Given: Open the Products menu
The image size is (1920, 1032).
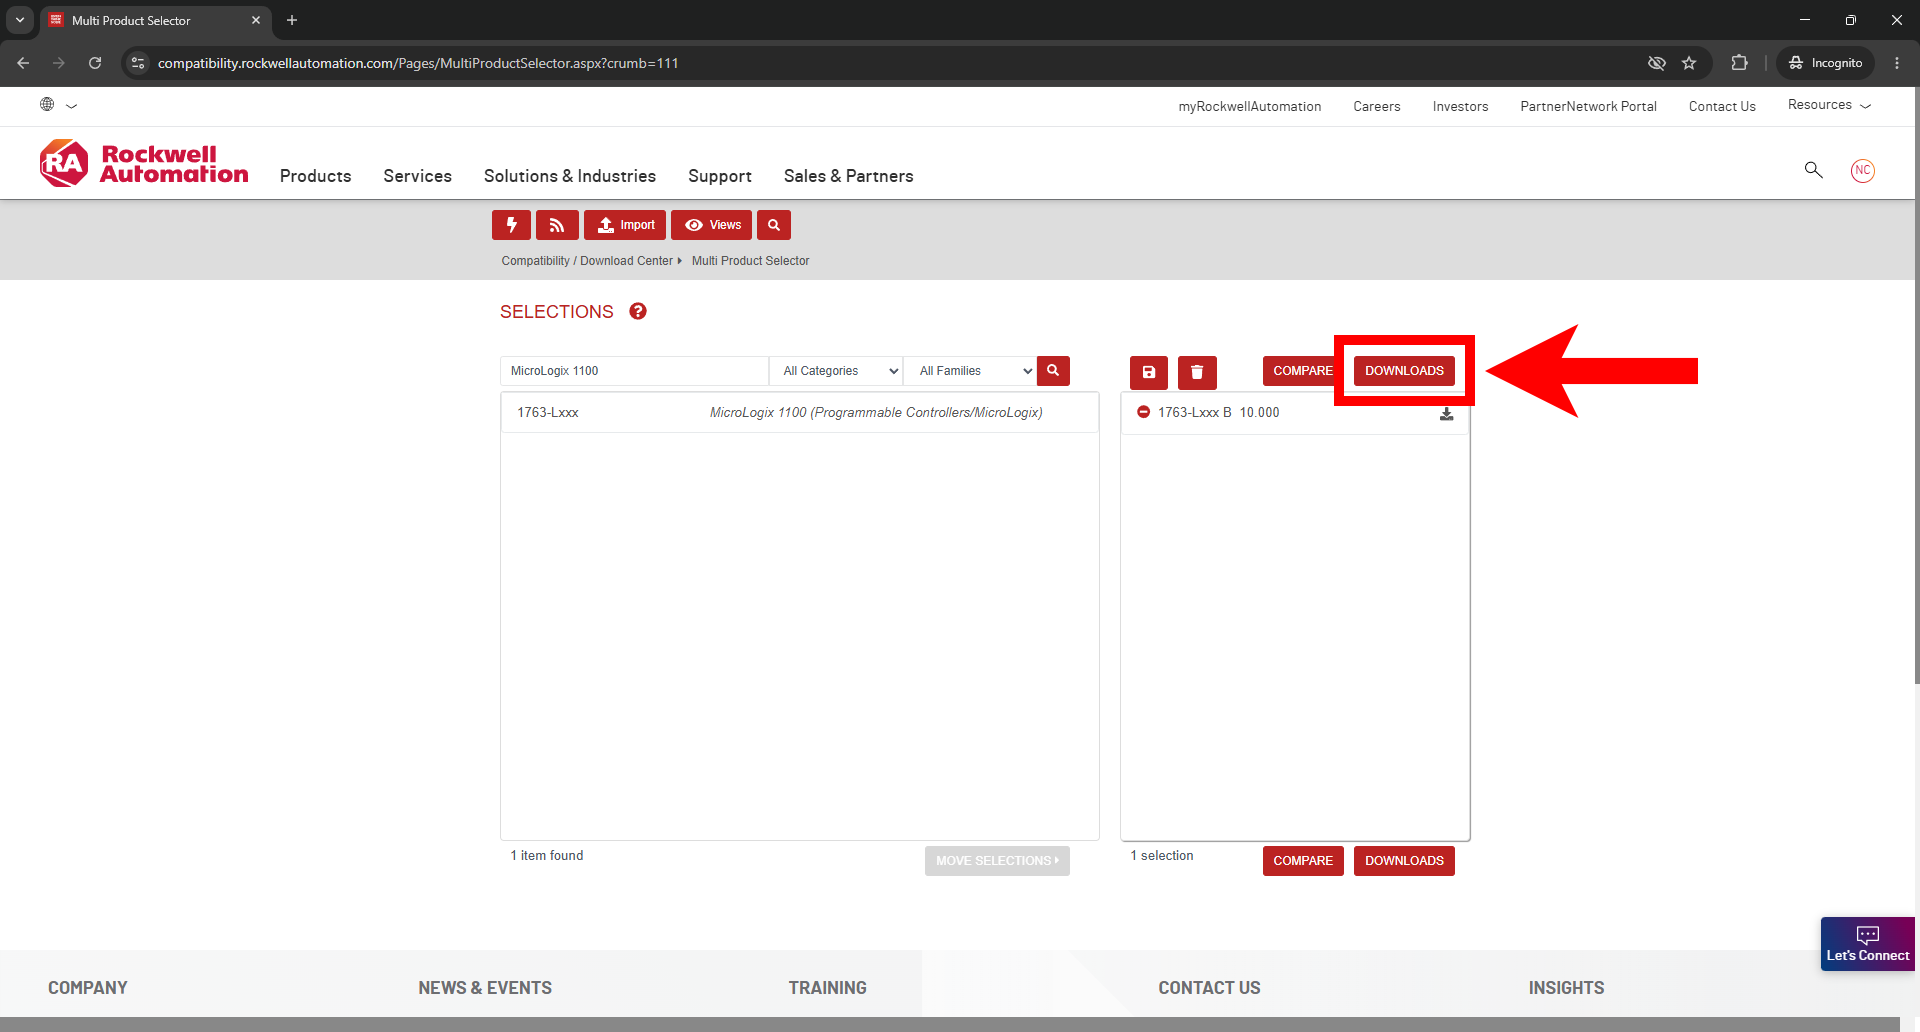Looking at the screenshot, I should tap(316, 176).
